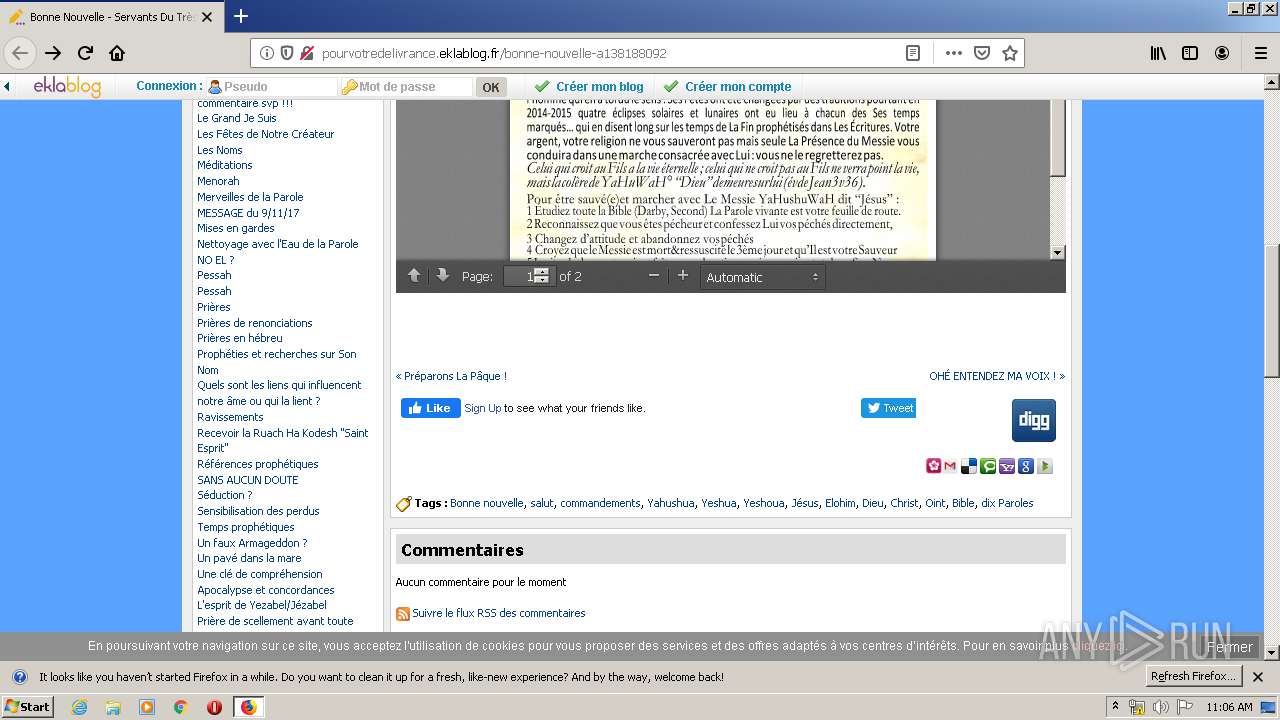
Task: Dismiss cookie notice with Fermer
Action: 1230,647
